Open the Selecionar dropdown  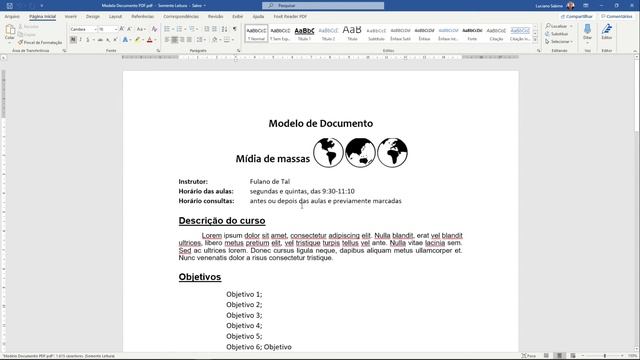(x=559, y=42)
